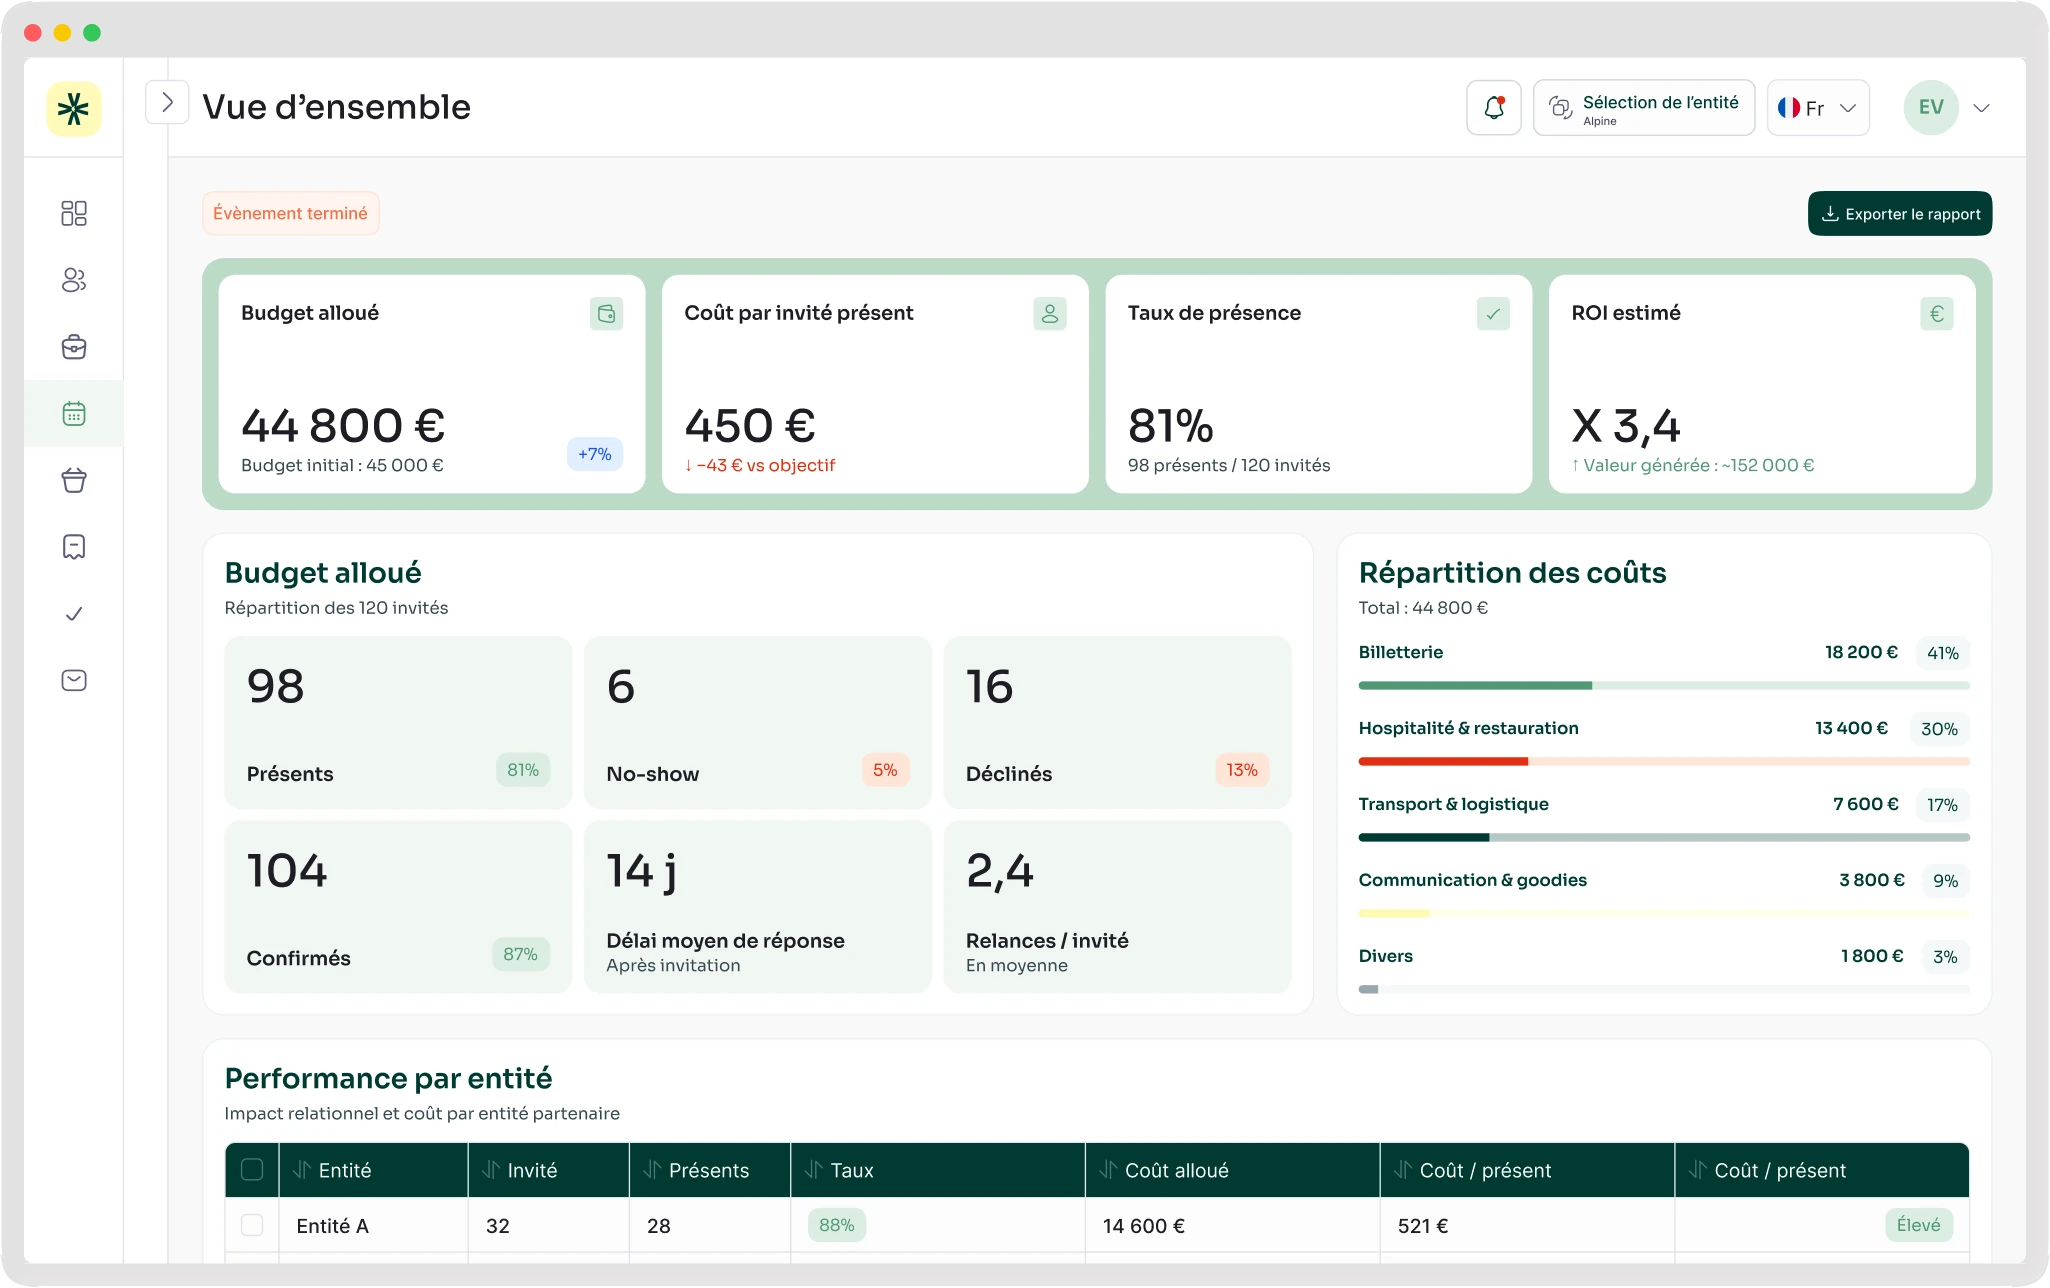This screenshot has width=2050, height=1288.
Task: Click the Transport & logistique label
Action: tap(1454, 804)
